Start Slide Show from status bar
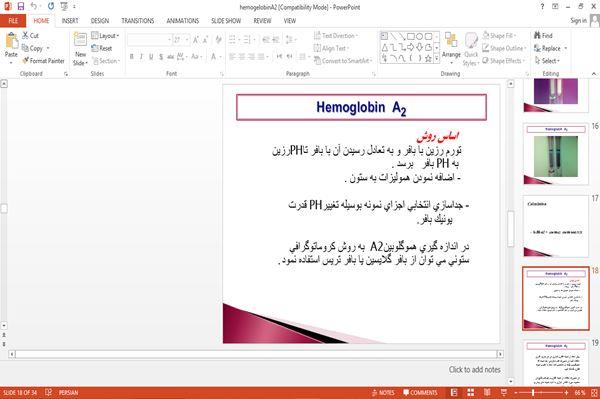 point(504,392)
